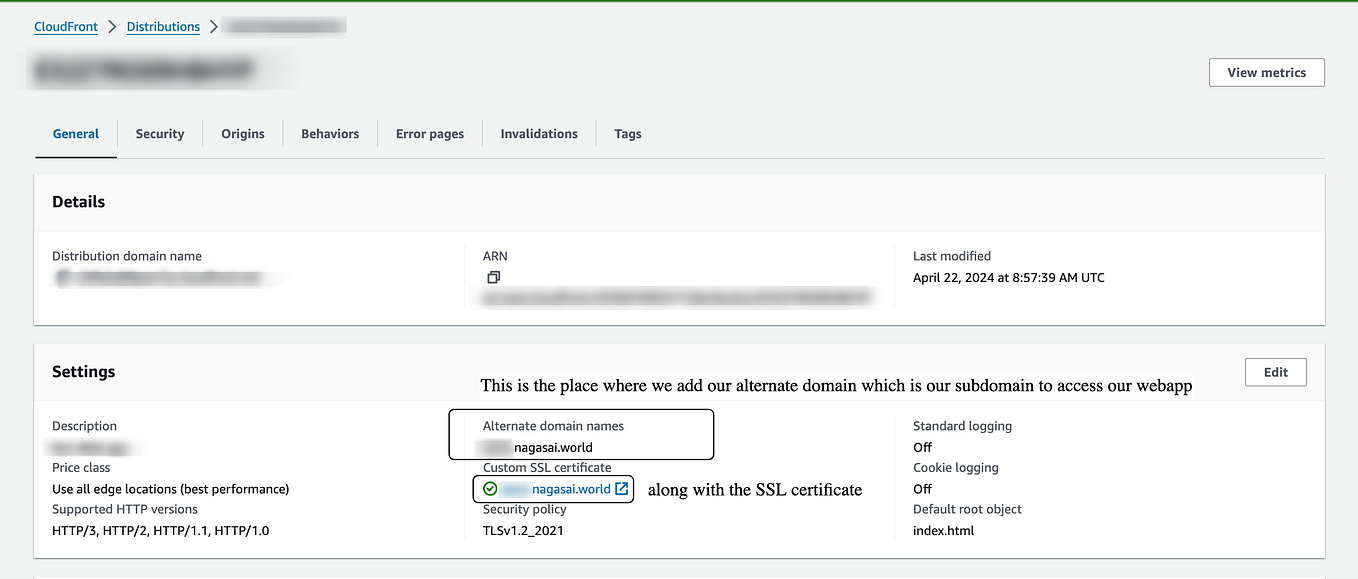Click the breadcrumb chevron after CloudFront
Screen dimensions: 1358x579
click(x=112, y=27)
